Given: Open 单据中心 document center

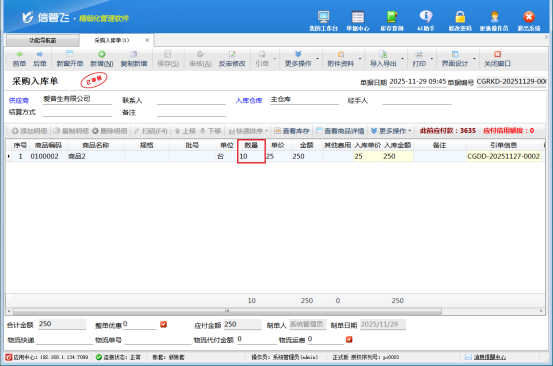Looking at the screenshot, I should click(358, 17).
